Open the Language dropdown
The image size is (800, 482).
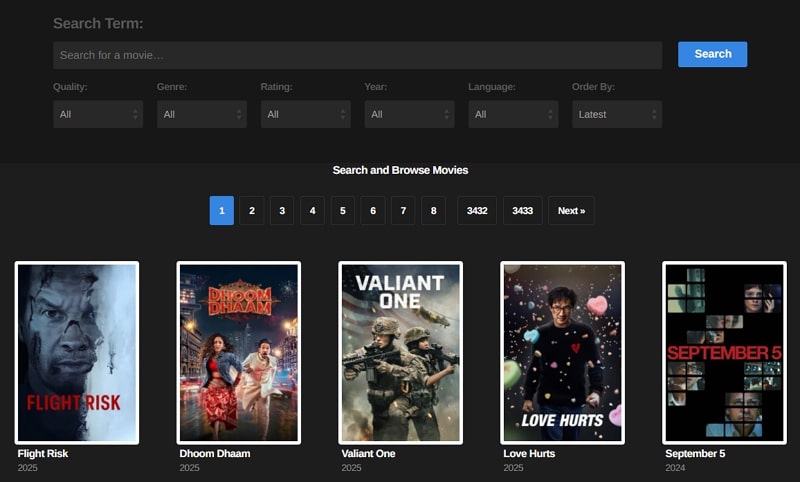513,114
